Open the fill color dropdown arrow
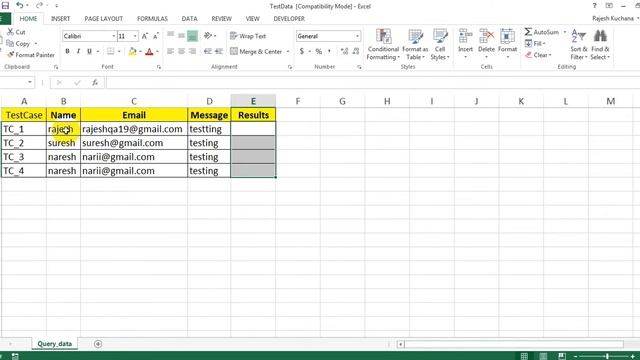 (x=140, y=51)
